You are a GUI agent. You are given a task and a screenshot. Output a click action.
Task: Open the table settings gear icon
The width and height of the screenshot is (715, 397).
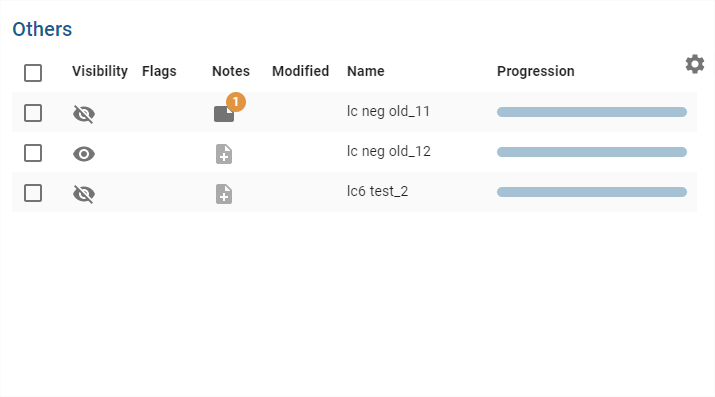694,64
